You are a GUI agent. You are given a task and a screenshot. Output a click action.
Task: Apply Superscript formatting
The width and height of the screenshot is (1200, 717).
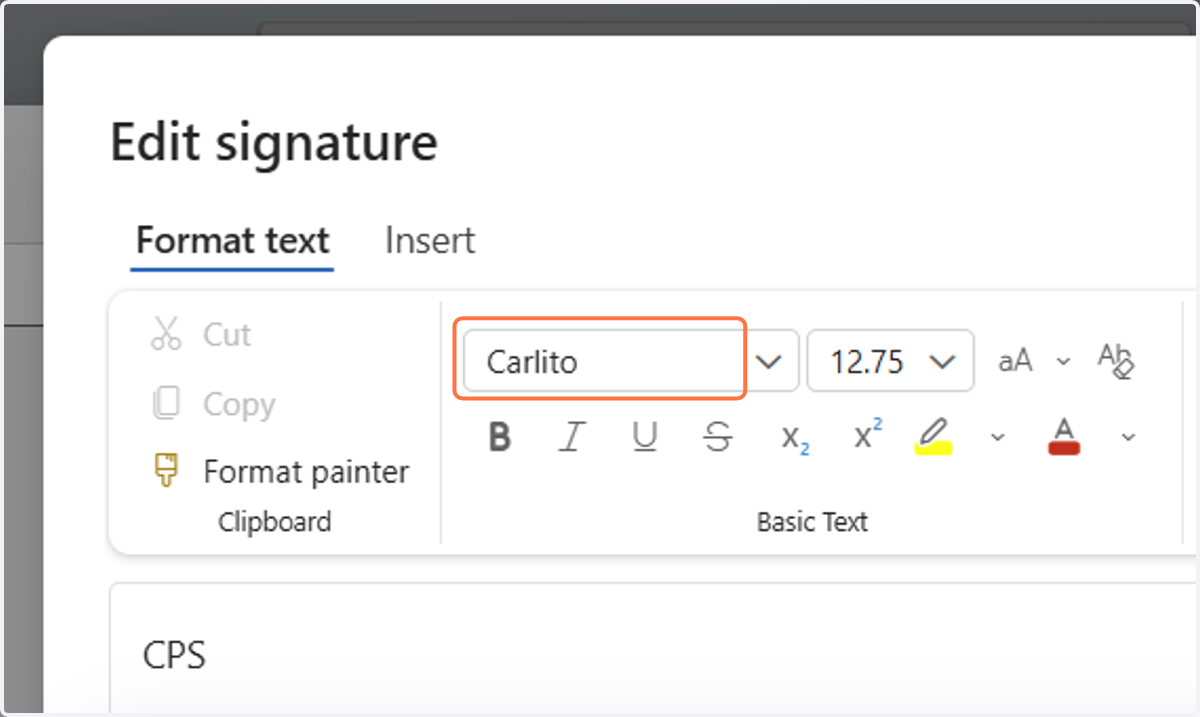click(x=868, y=435)
